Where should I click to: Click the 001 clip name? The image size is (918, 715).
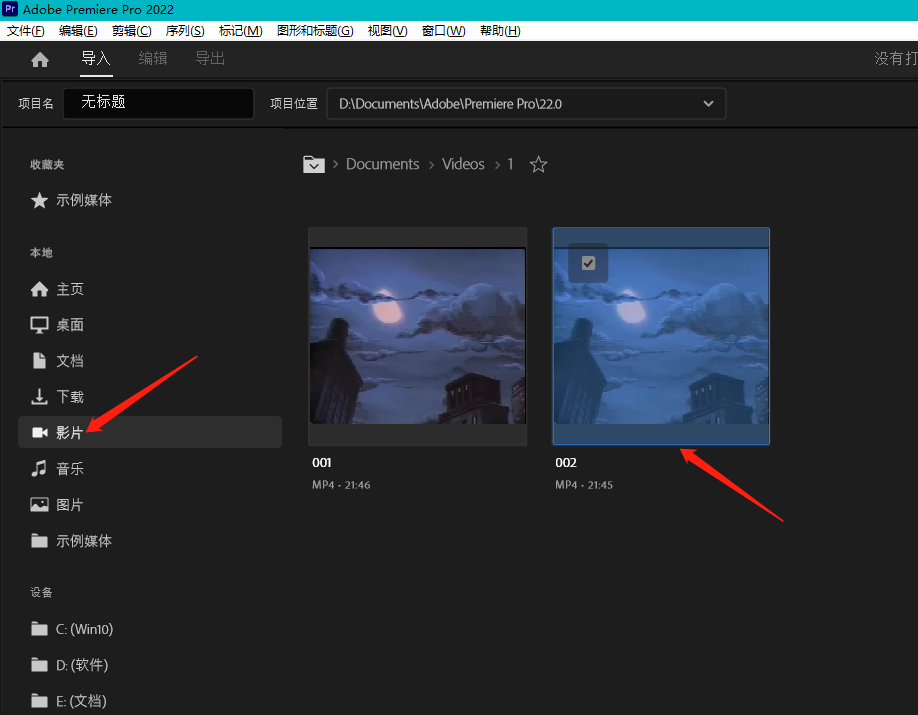pyautogui.click(x=321, y=463)
